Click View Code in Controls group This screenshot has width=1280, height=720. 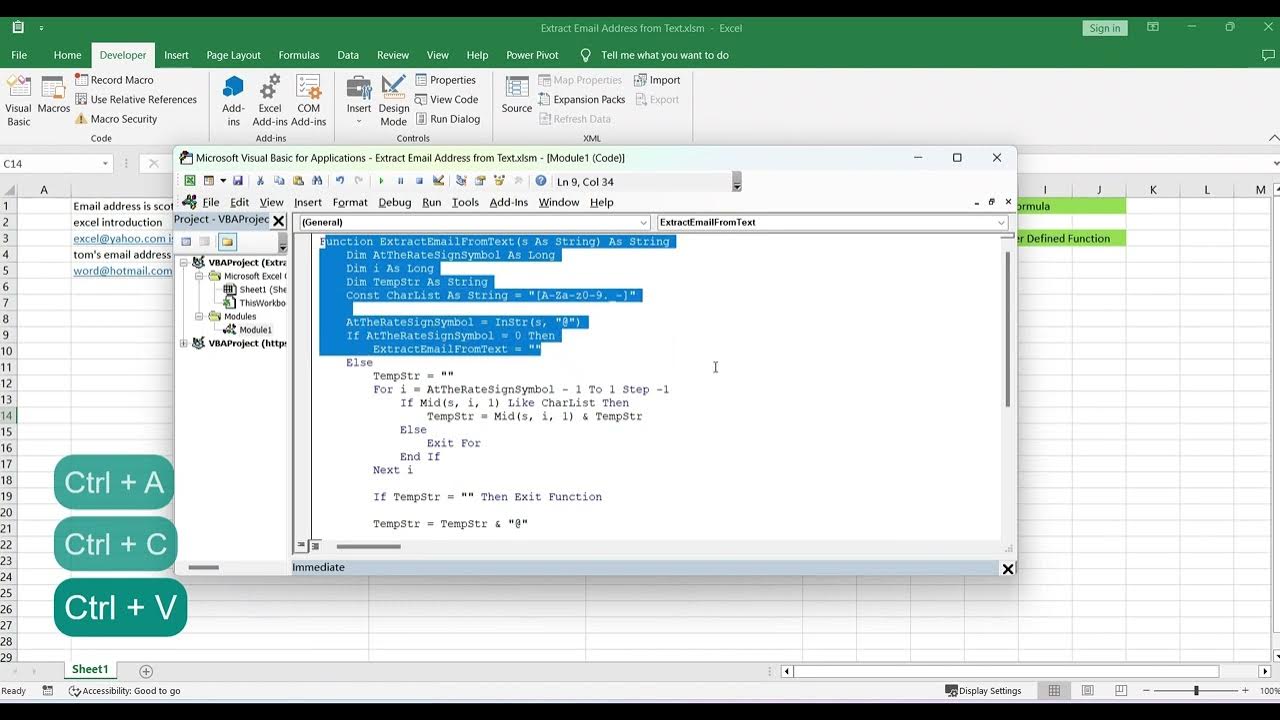click(446, 99)
